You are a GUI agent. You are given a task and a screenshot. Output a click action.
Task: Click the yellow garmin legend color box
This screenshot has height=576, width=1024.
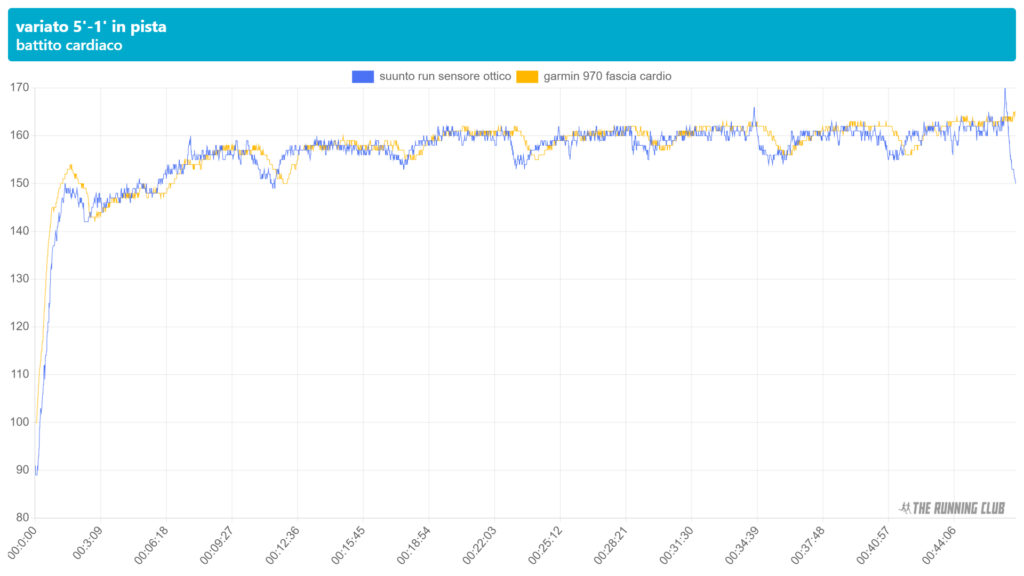pyautogui.click(x=527, y=76)
